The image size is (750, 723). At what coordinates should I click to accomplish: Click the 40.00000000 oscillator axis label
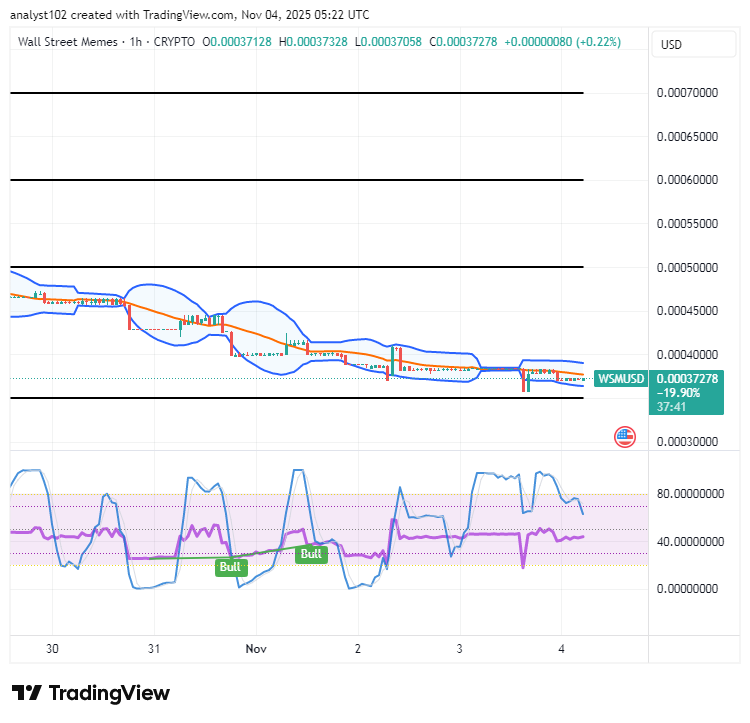690,542
